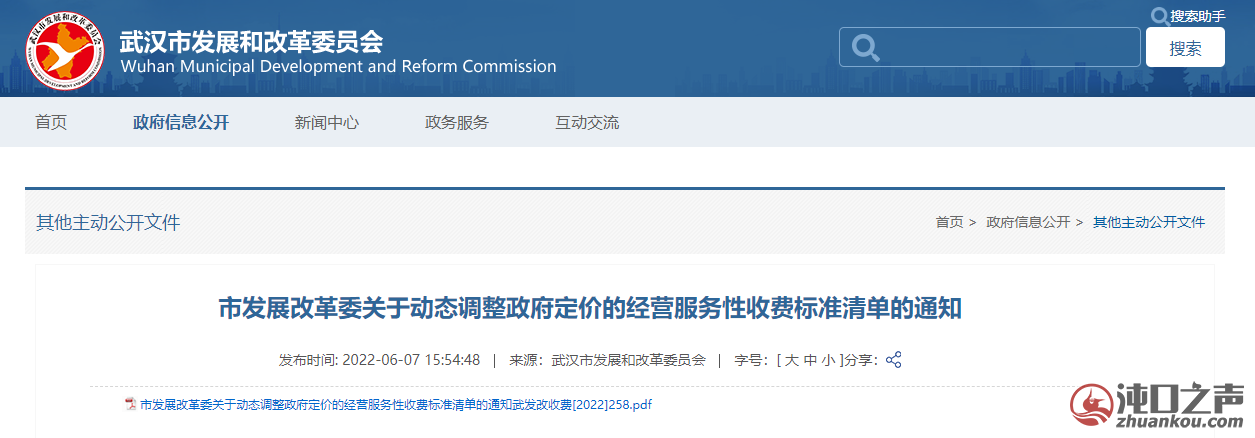1255x438 pixels.
Task: Click the magnifier icon in search box
Action: pyautogui.click(x=866, y=48)
